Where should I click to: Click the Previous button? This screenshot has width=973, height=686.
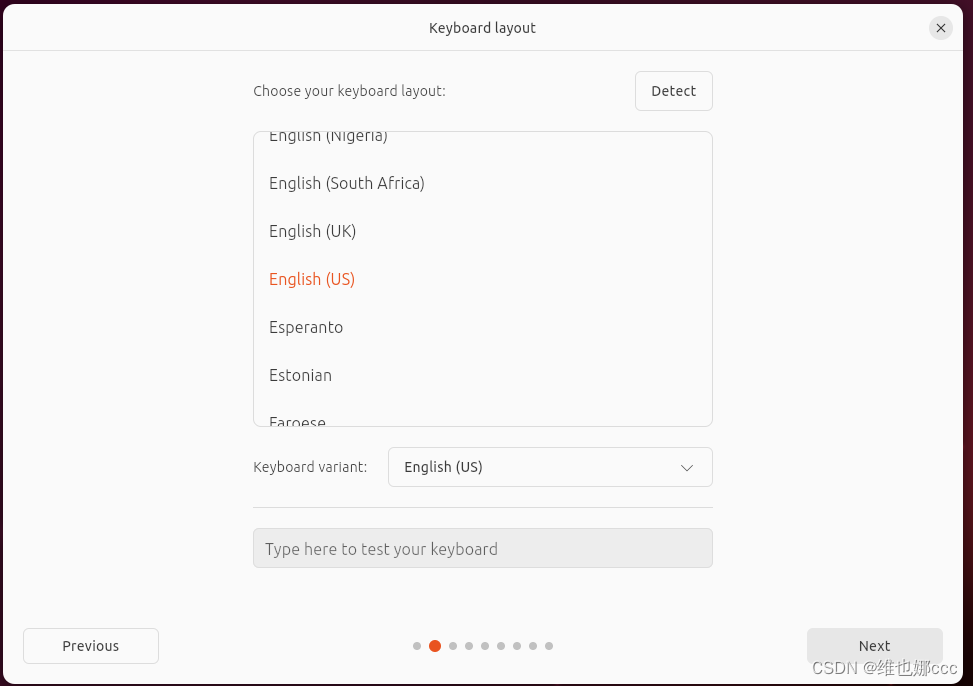pyautogui.click(x=90, y=645)
